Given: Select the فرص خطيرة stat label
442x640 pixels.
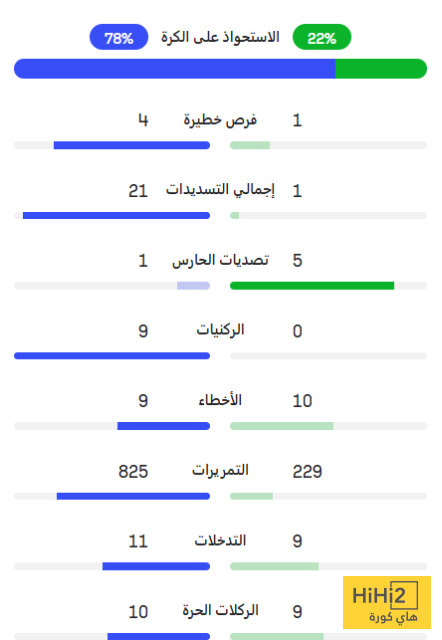Looking at the screenshot, I should pos(220,120).
